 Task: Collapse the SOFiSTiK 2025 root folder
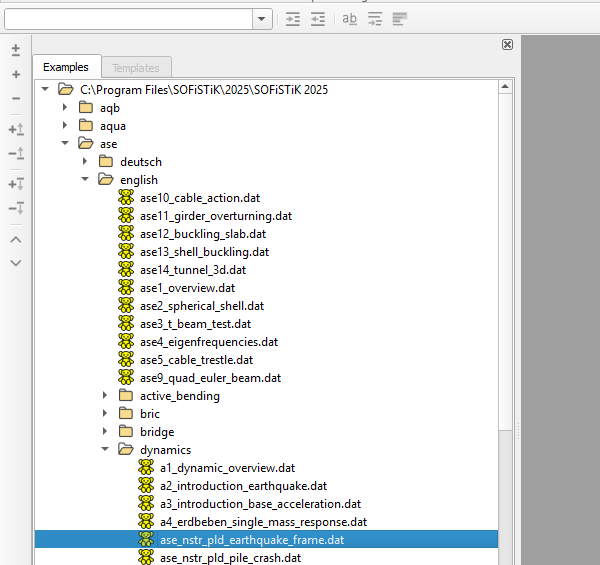click(x=45, y=89)
